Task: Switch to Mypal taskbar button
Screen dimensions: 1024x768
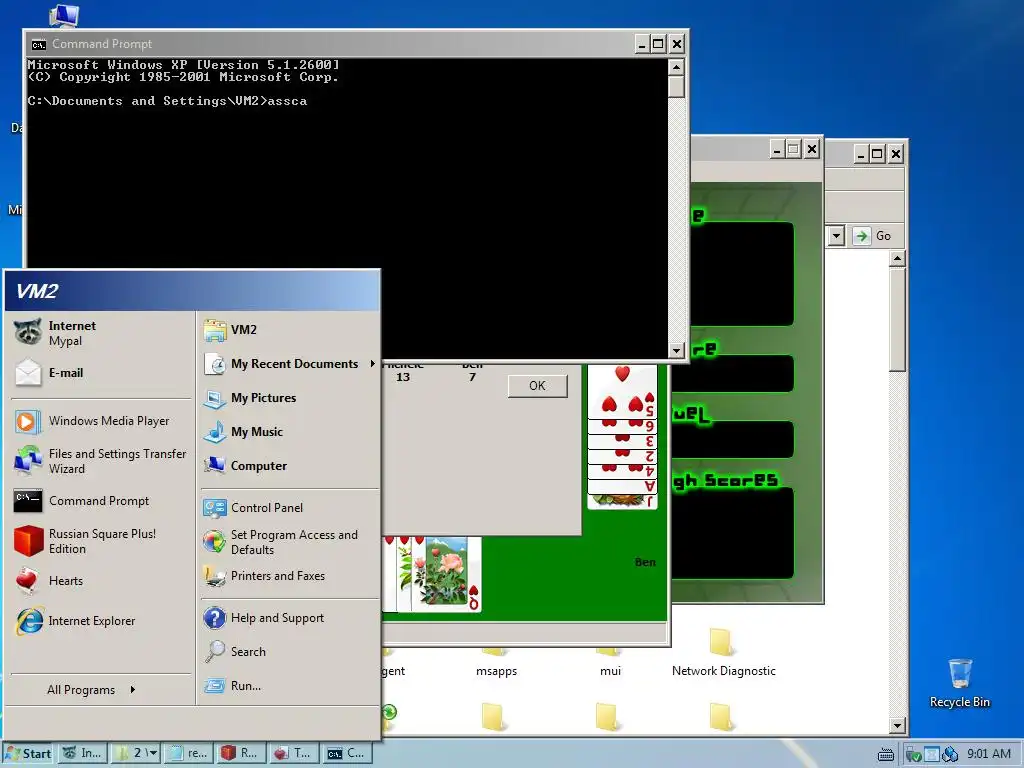Action: coord(83,753)
